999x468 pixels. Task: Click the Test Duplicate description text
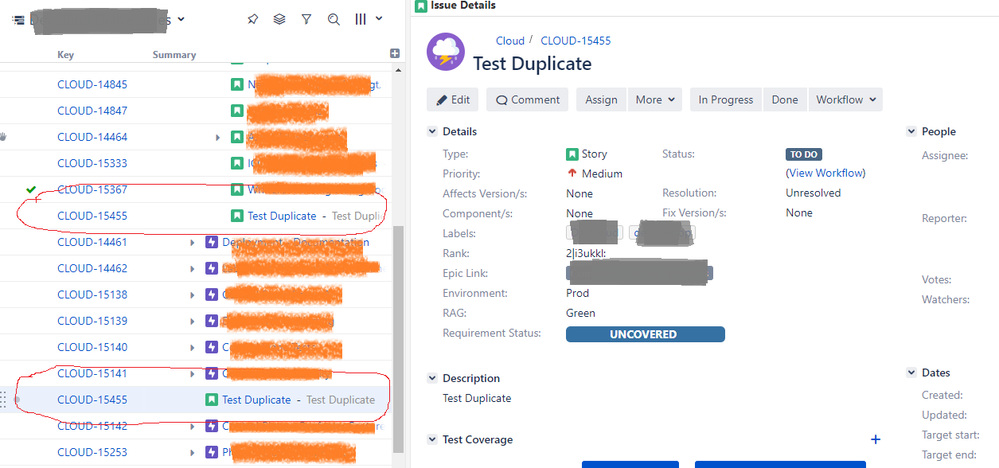[x=477, y=399]
